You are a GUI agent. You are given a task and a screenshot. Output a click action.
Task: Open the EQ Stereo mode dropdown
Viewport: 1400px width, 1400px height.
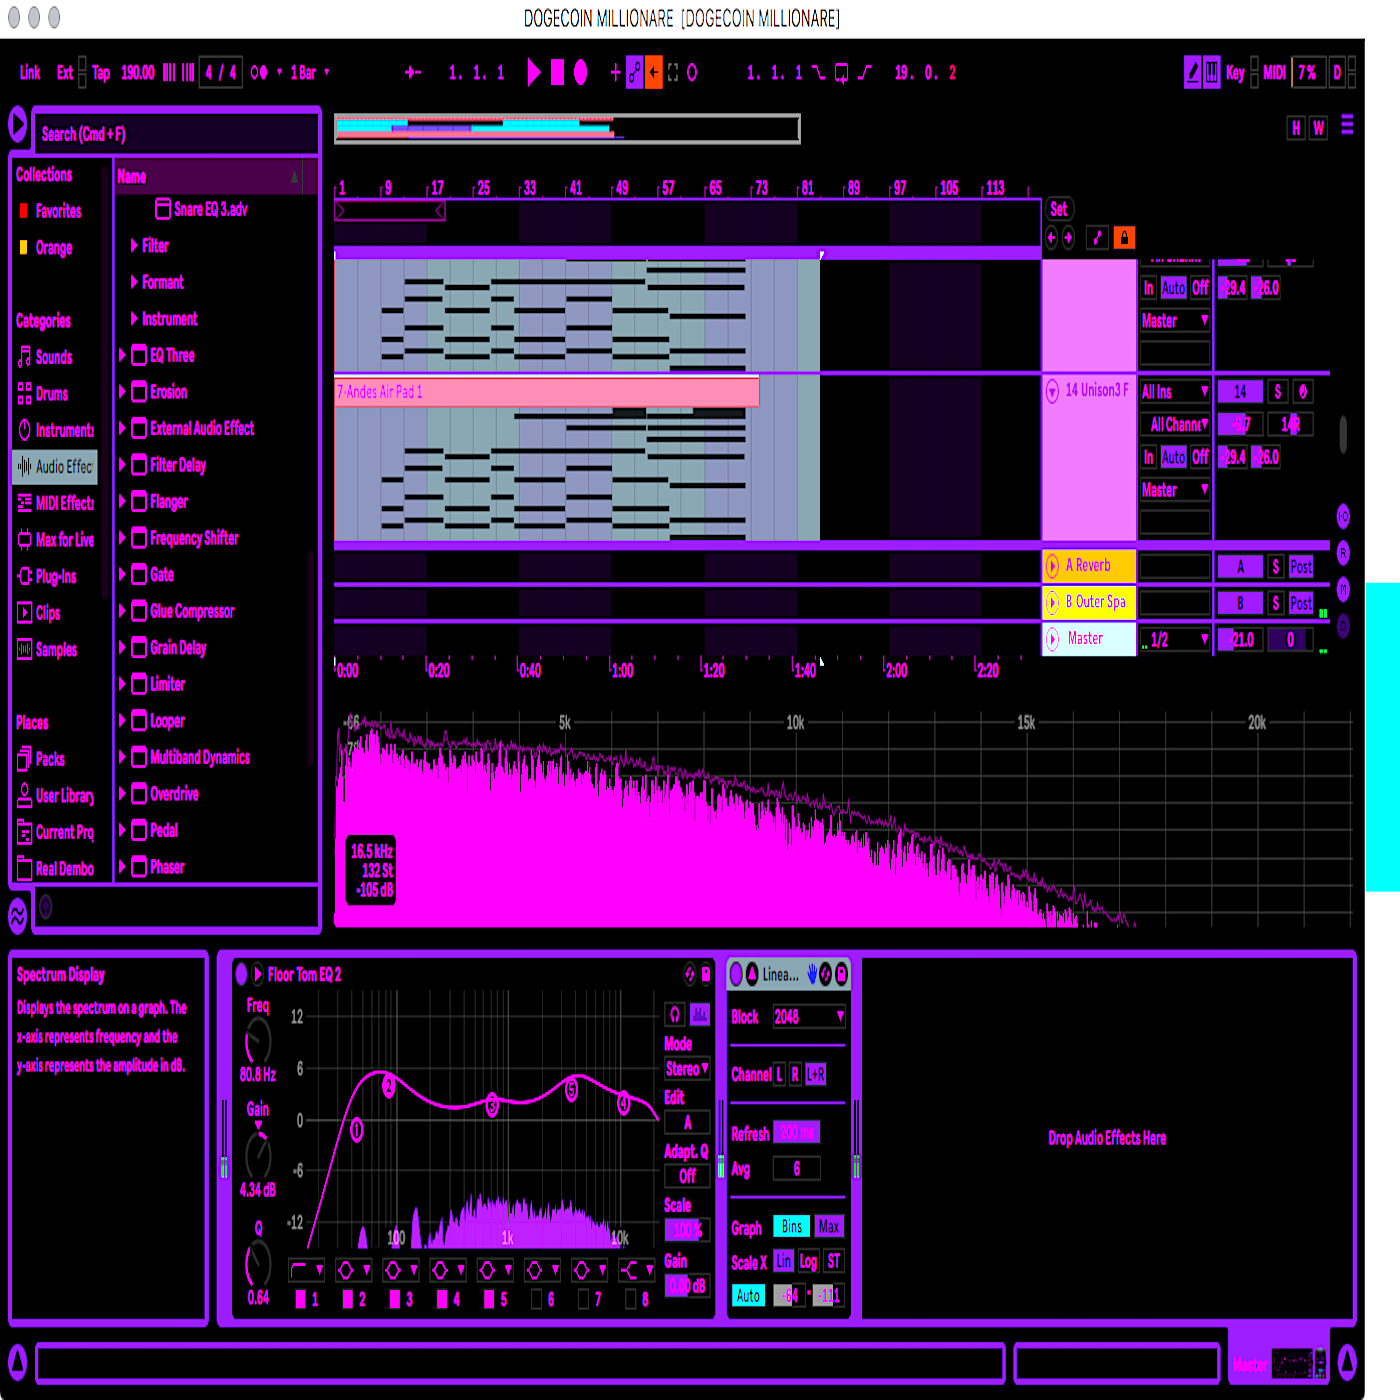(687, 1069)
